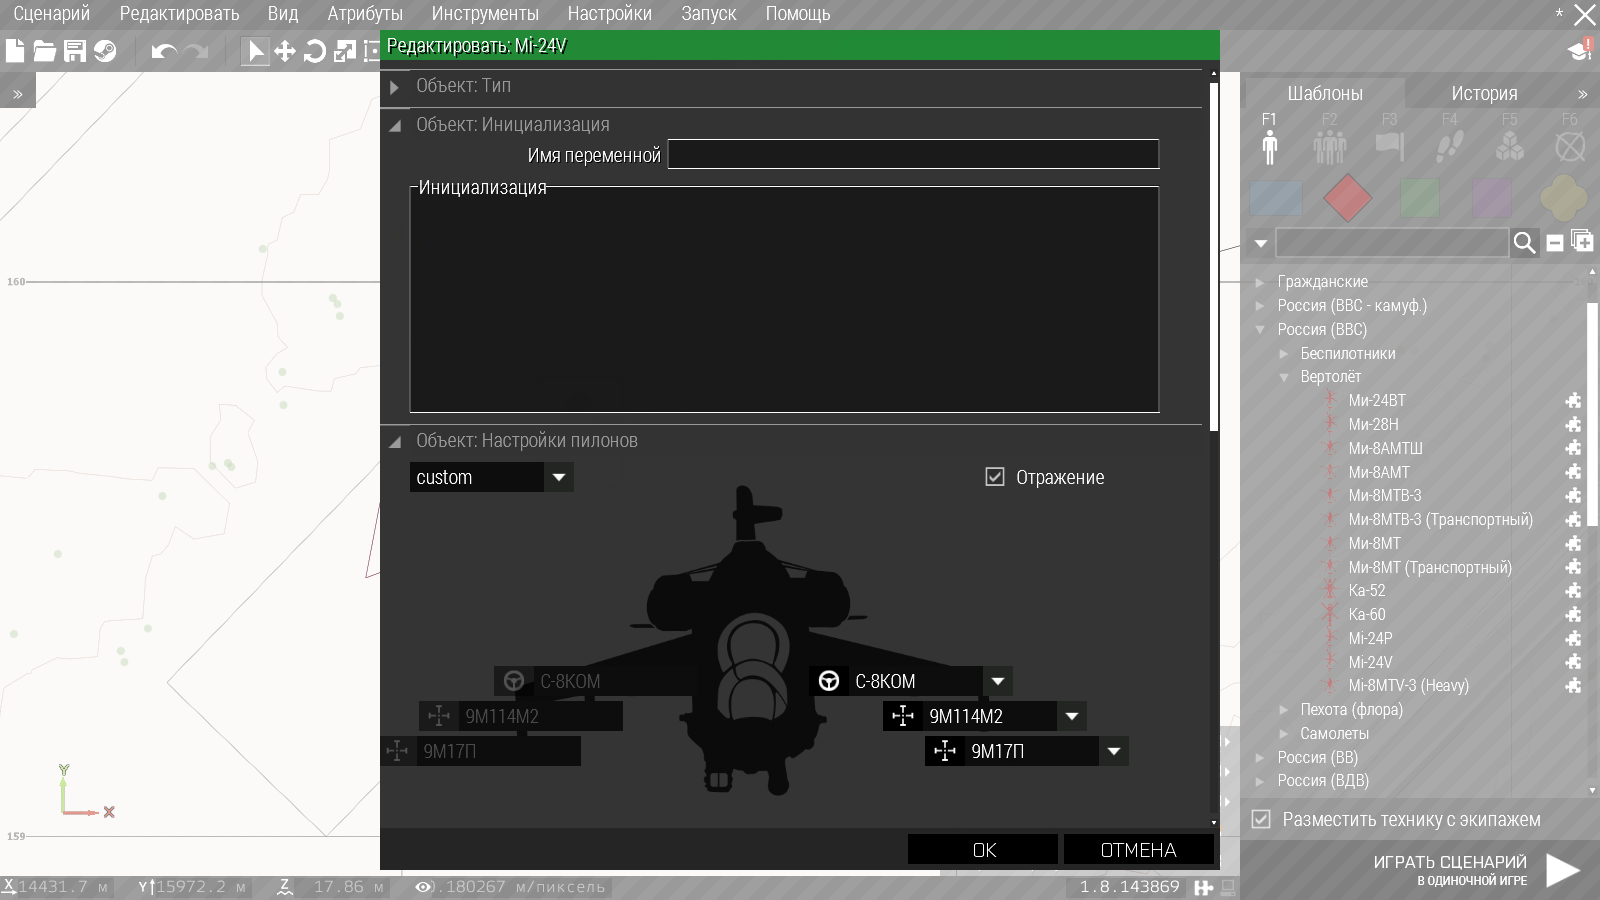Screen dimensions: 1600x900
Task: Click the Имя переменной input field
Action: coord(912,155)
